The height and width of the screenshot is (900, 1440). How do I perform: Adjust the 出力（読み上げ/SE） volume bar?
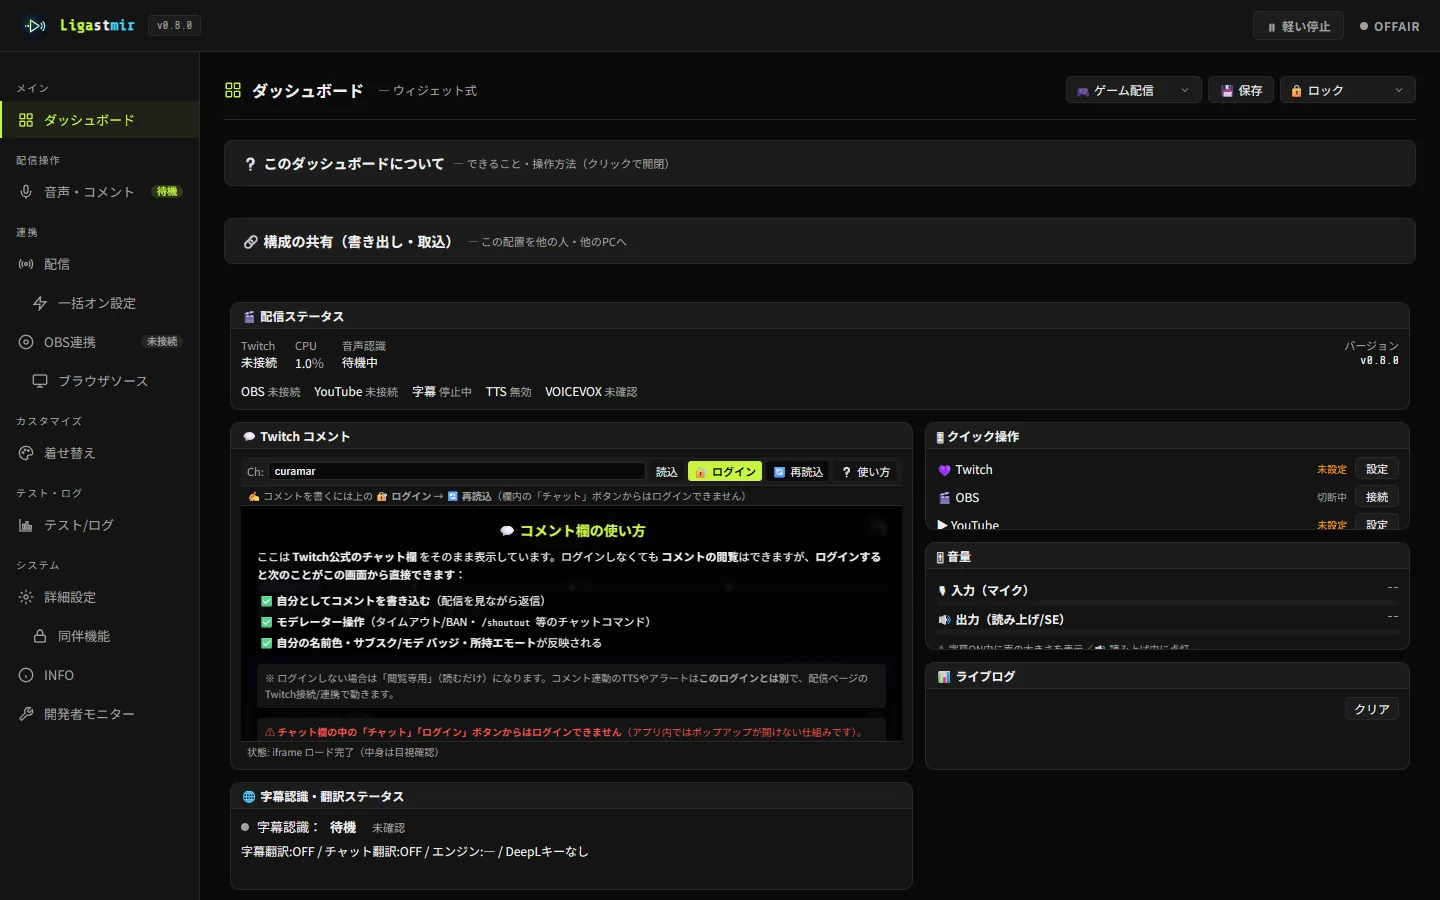[1167, 633]
